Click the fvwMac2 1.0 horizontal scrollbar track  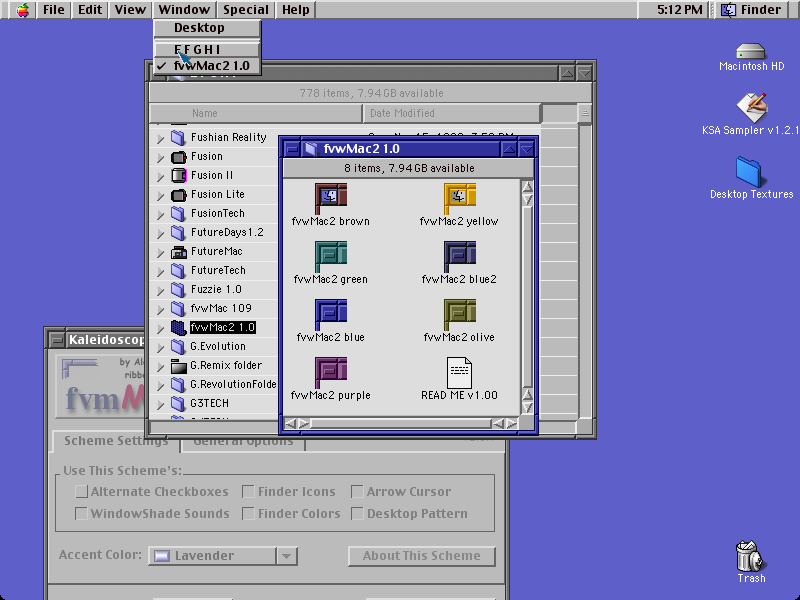pyautogui.click(x=401, y=423)
